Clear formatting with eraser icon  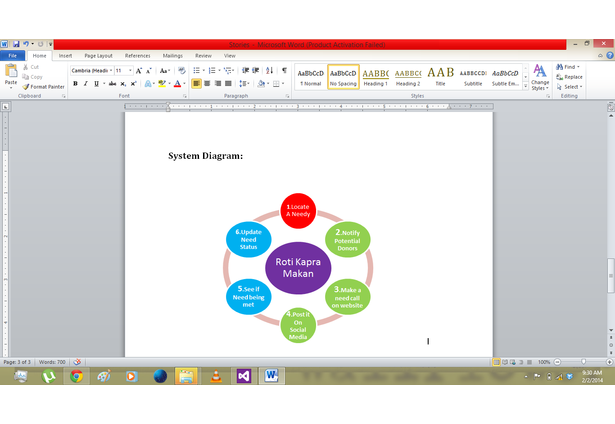[x=182, y=71]
